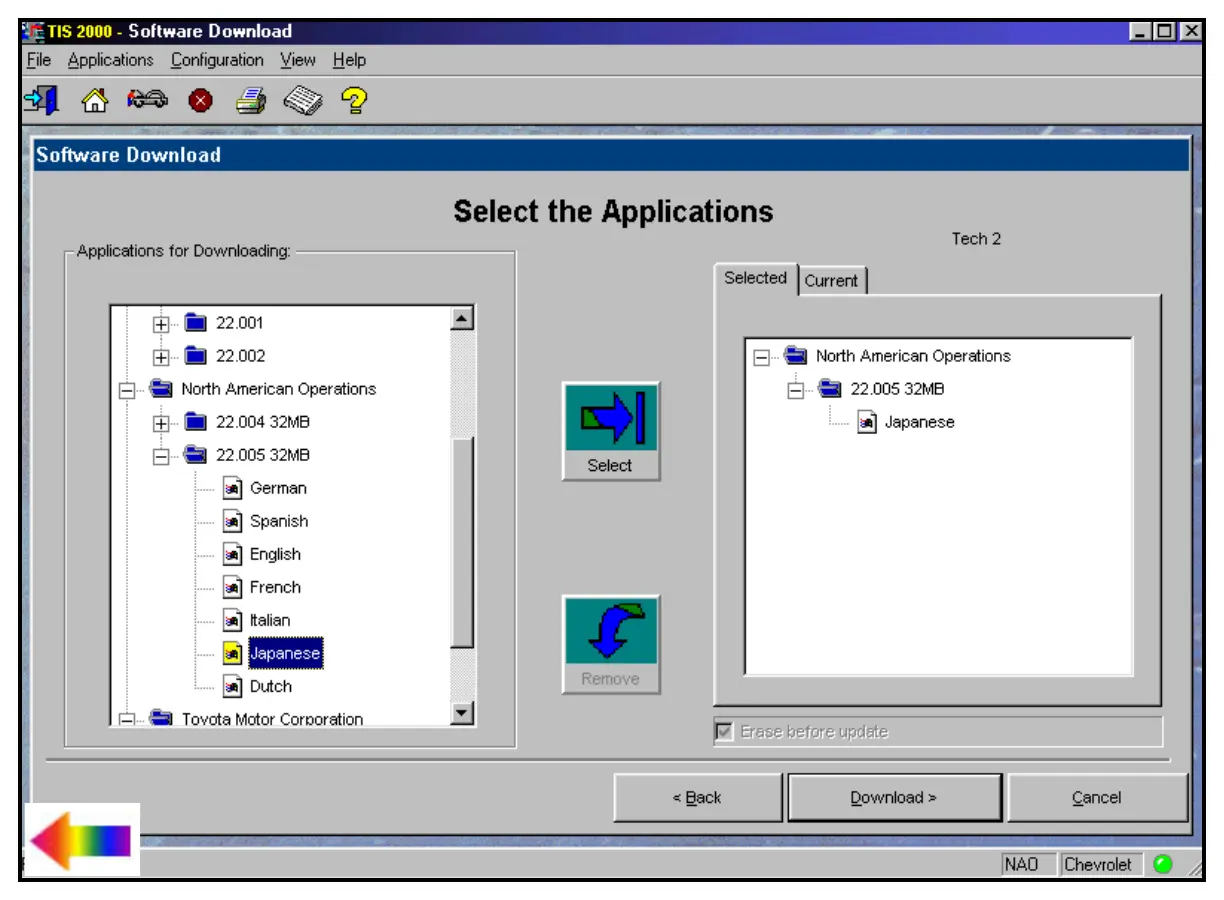The height and width of the screenshot is (900, 1224).
Task: Click the Select arrow button
Action: coord(611,431)
